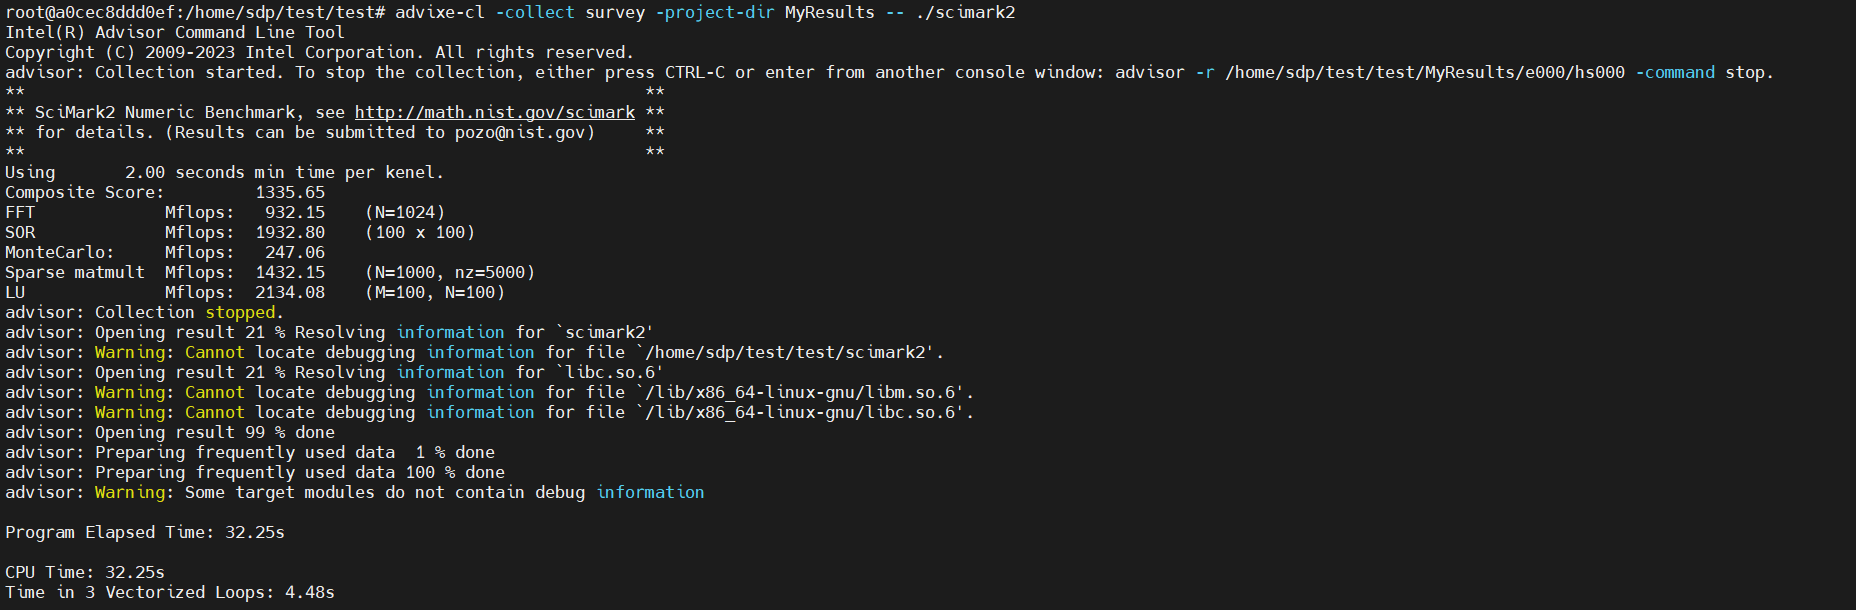This screenshot has width=1856, height=610.
Task: Click the ./scimark2 executable in the prompt line
Action: point(965,12)
